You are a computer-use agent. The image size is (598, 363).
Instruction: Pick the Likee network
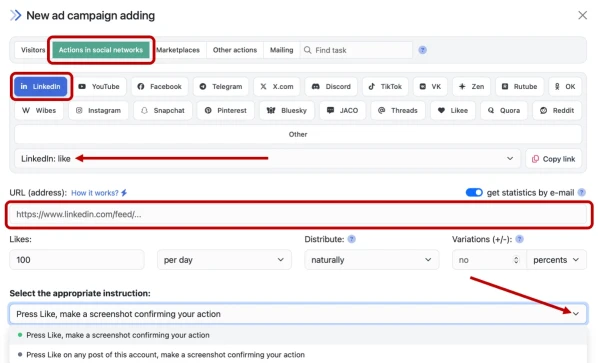(453, 111)
